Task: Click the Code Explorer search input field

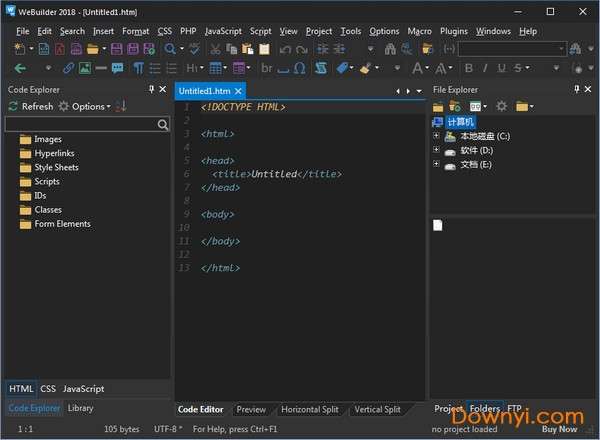Action: click(80, 125)
